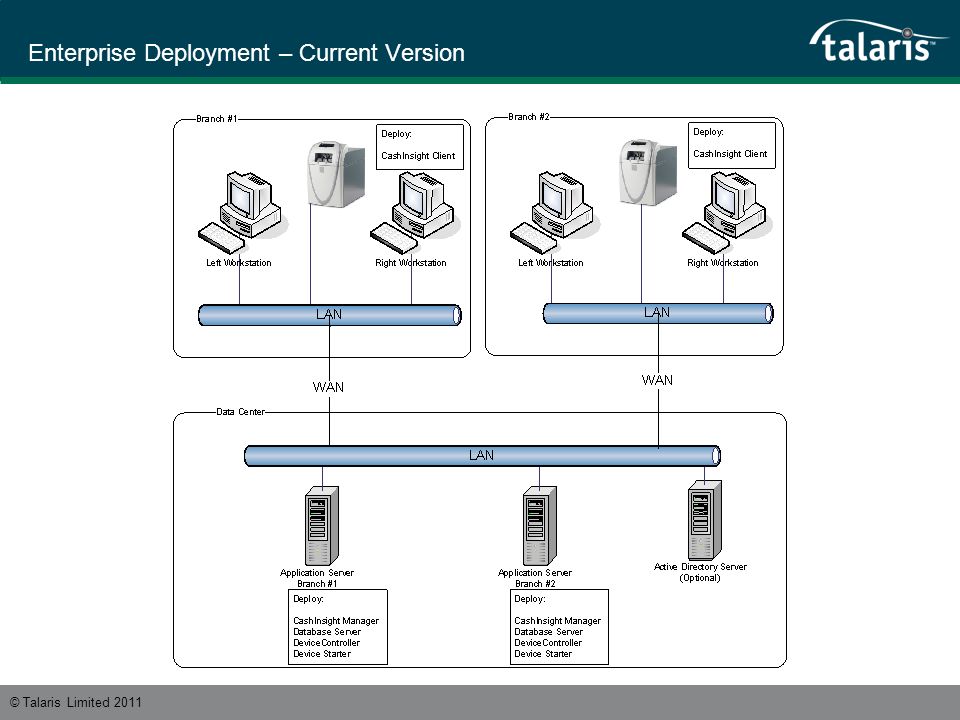The height and width of the screenshot is (720, 960).
Task: Click the Talaris logo in the header
Action: click(877, 42)
